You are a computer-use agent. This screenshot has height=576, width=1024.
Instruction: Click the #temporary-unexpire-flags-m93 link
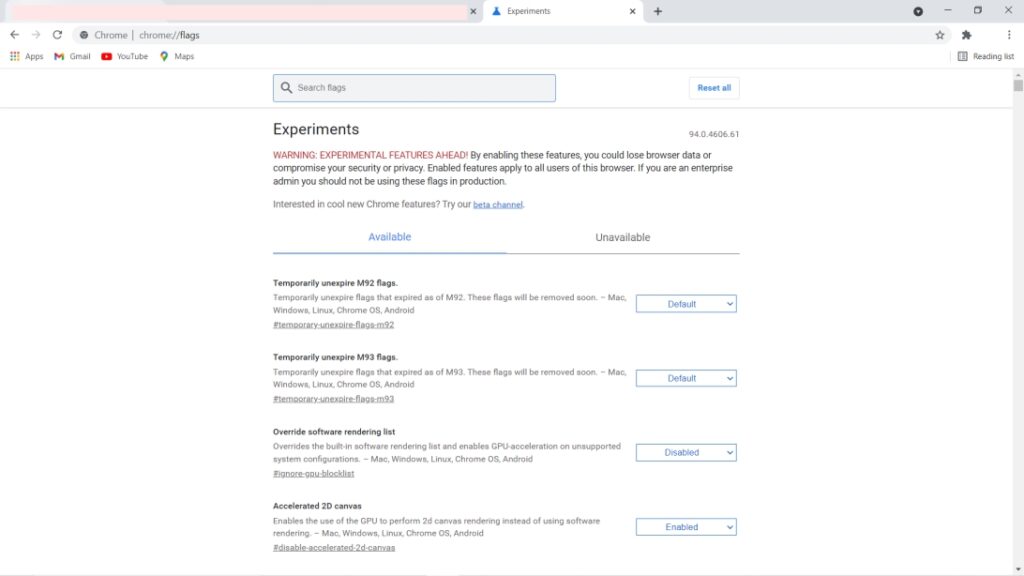(x=333, y=399)
